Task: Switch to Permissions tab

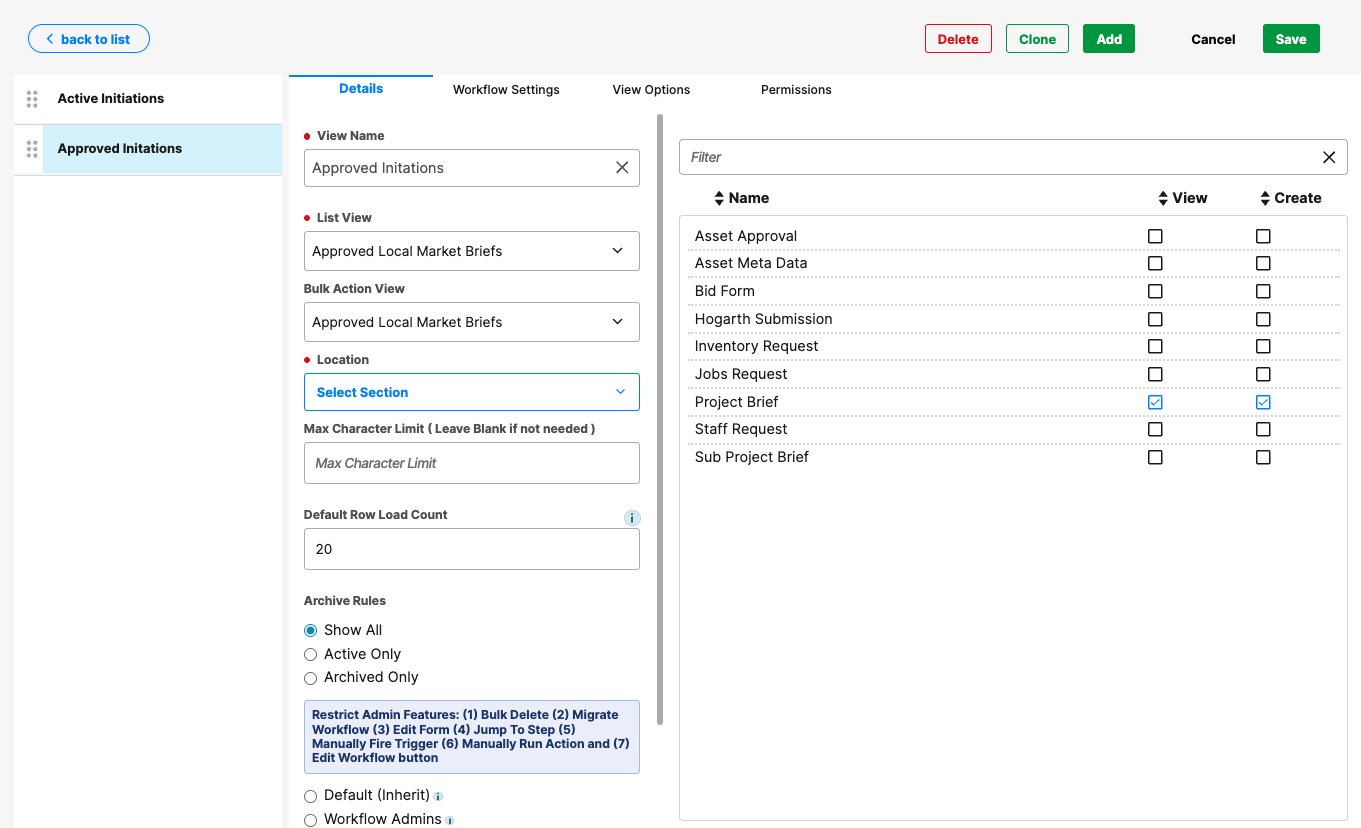Action: coord(796,90)
